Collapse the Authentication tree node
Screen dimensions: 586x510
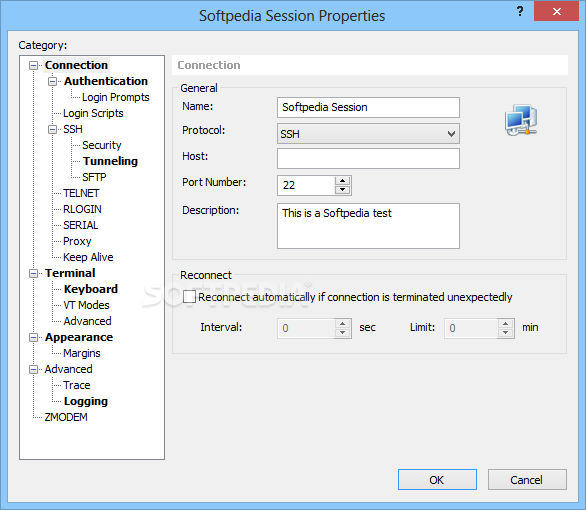(52, 81)
